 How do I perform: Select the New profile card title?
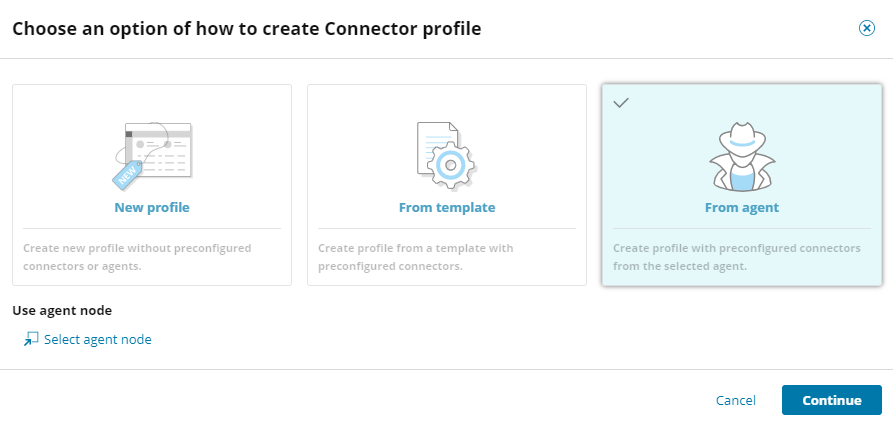(x=152, y=208)
